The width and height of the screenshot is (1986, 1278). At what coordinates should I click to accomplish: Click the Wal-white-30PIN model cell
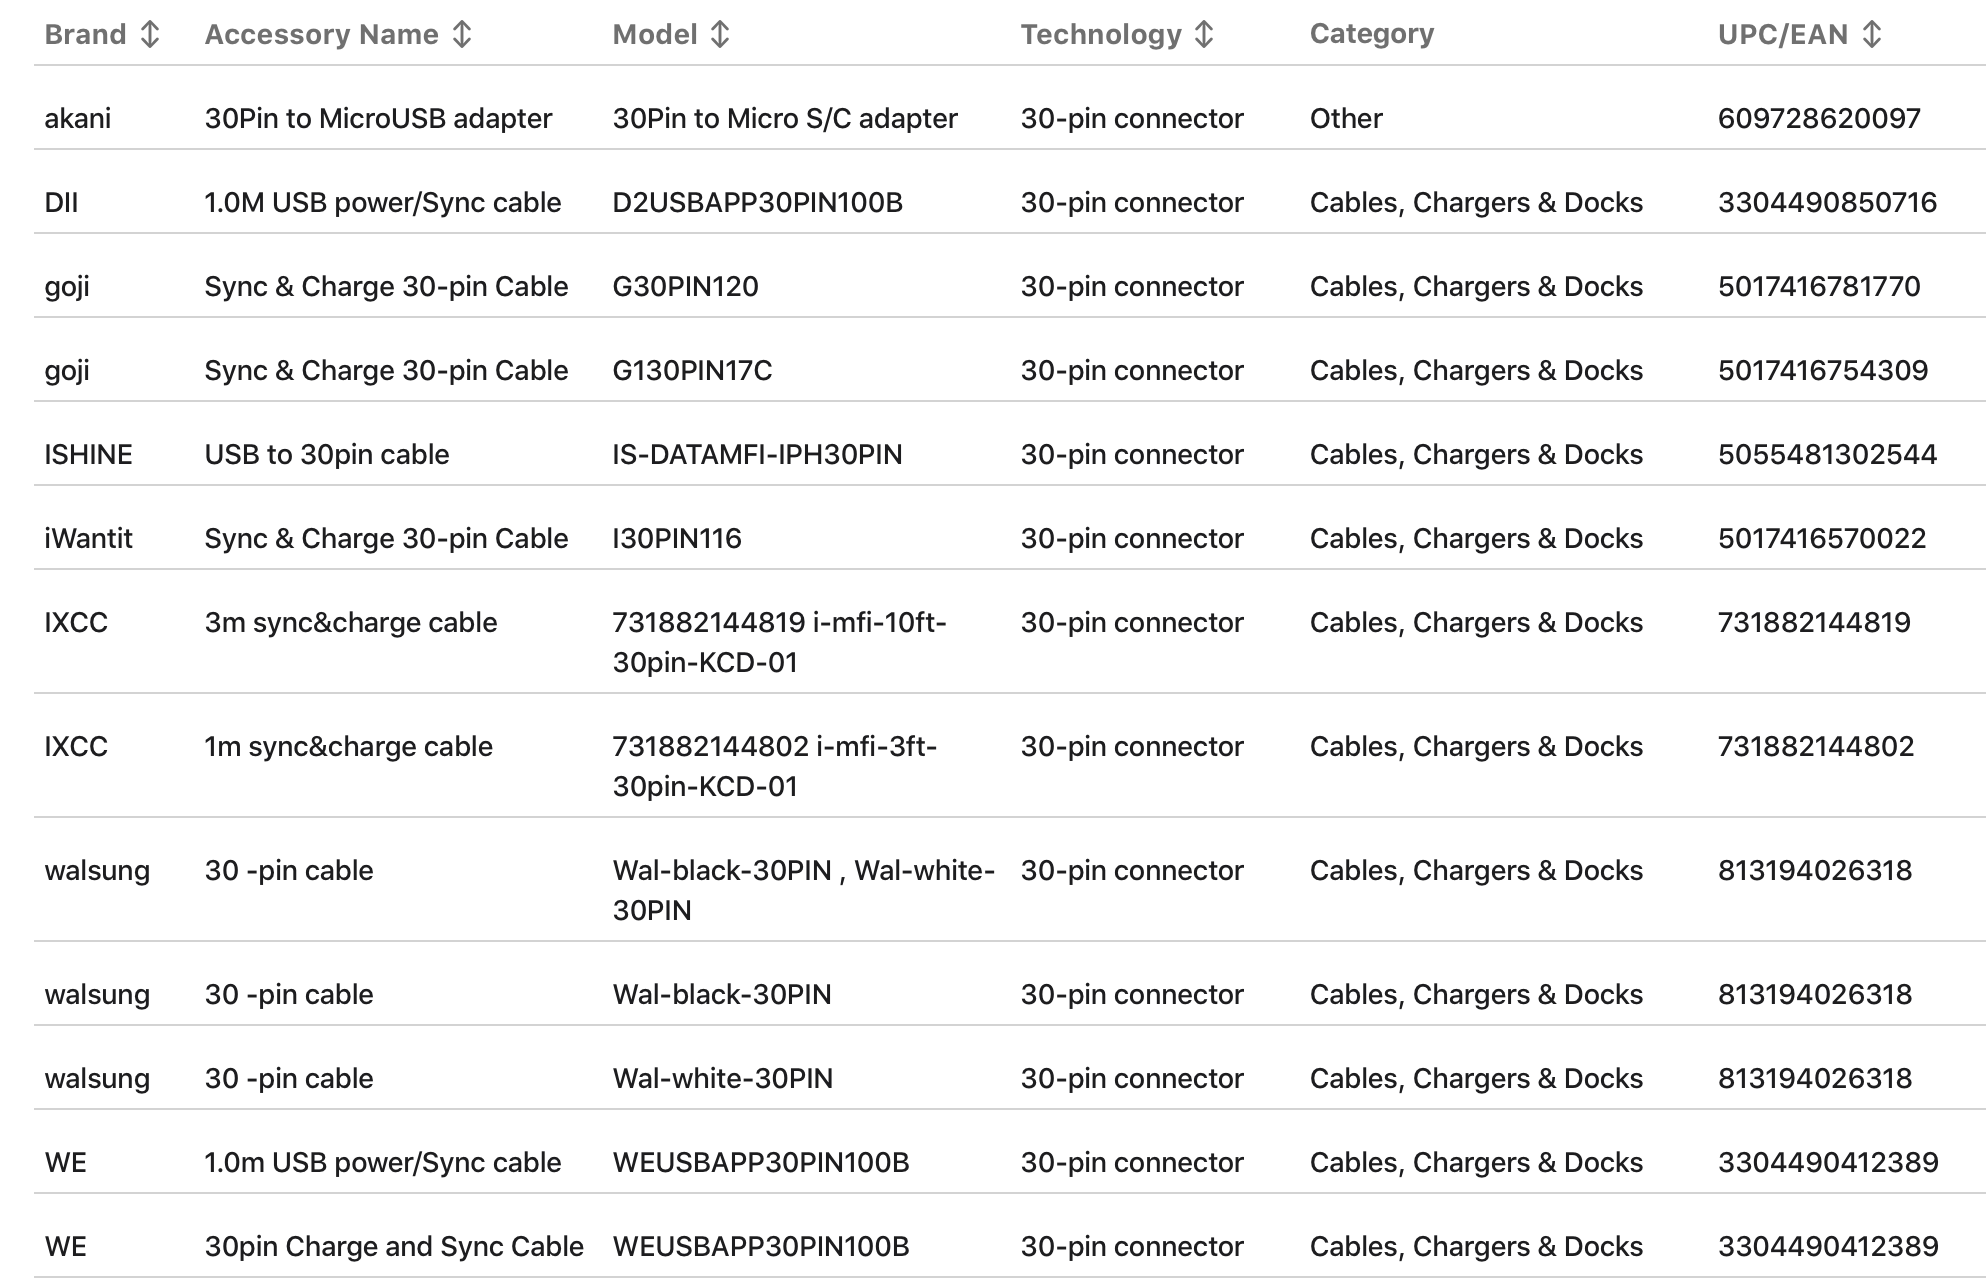[722, 1079]
